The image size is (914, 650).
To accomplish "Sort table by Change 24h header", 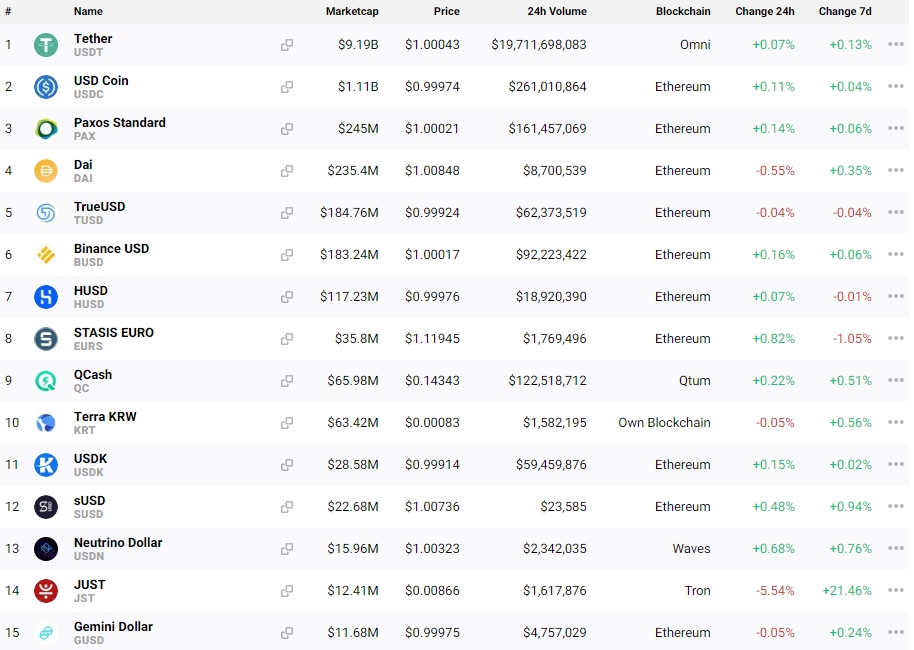I will click(765, 11).
